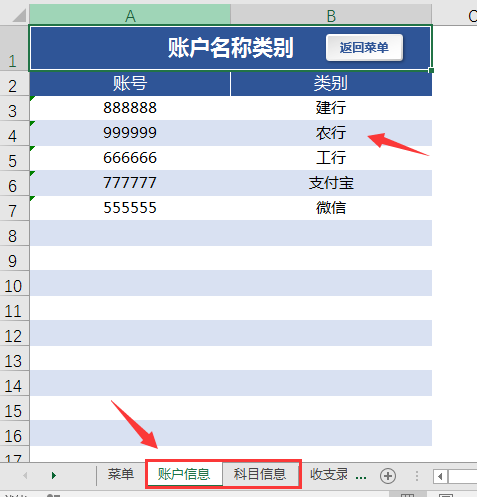Switch to the 科目信息 sheet tab
477x497 pixels.
(x=260, y=474)
